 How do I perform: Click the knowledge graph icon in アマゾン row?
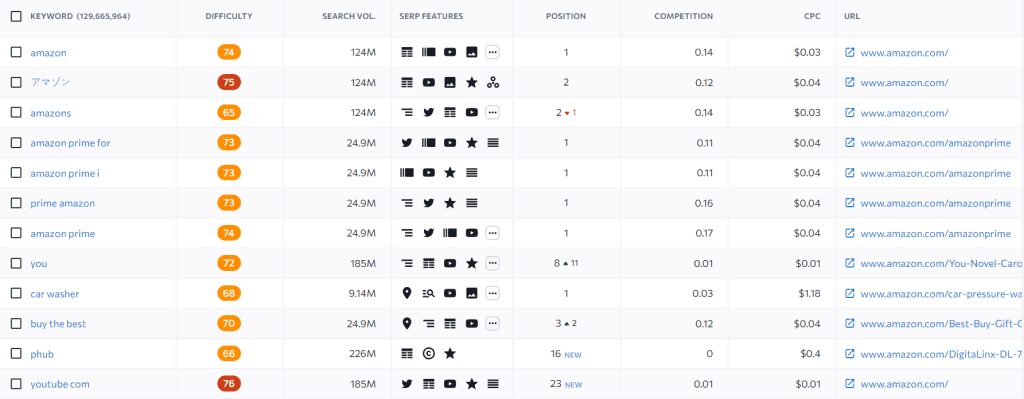pyautogui.click(x=493, y=83)
